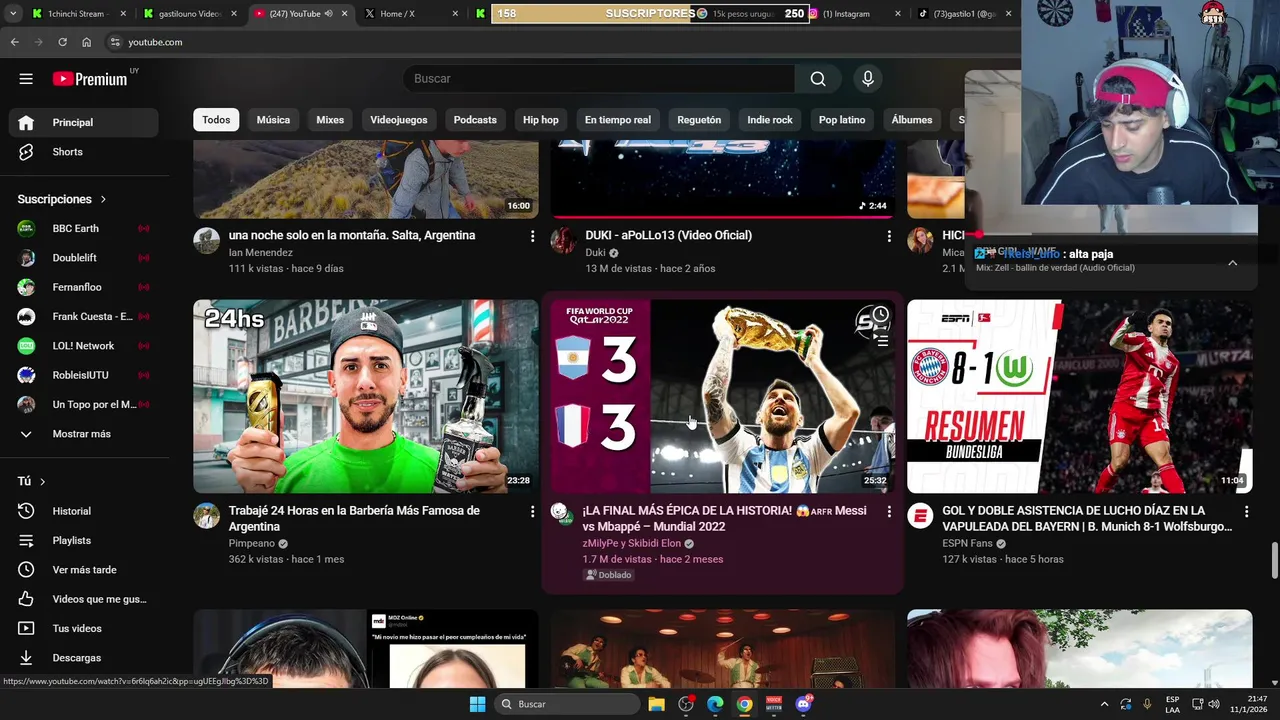
Task: Go back with the browser arrow
Action: 15,42
